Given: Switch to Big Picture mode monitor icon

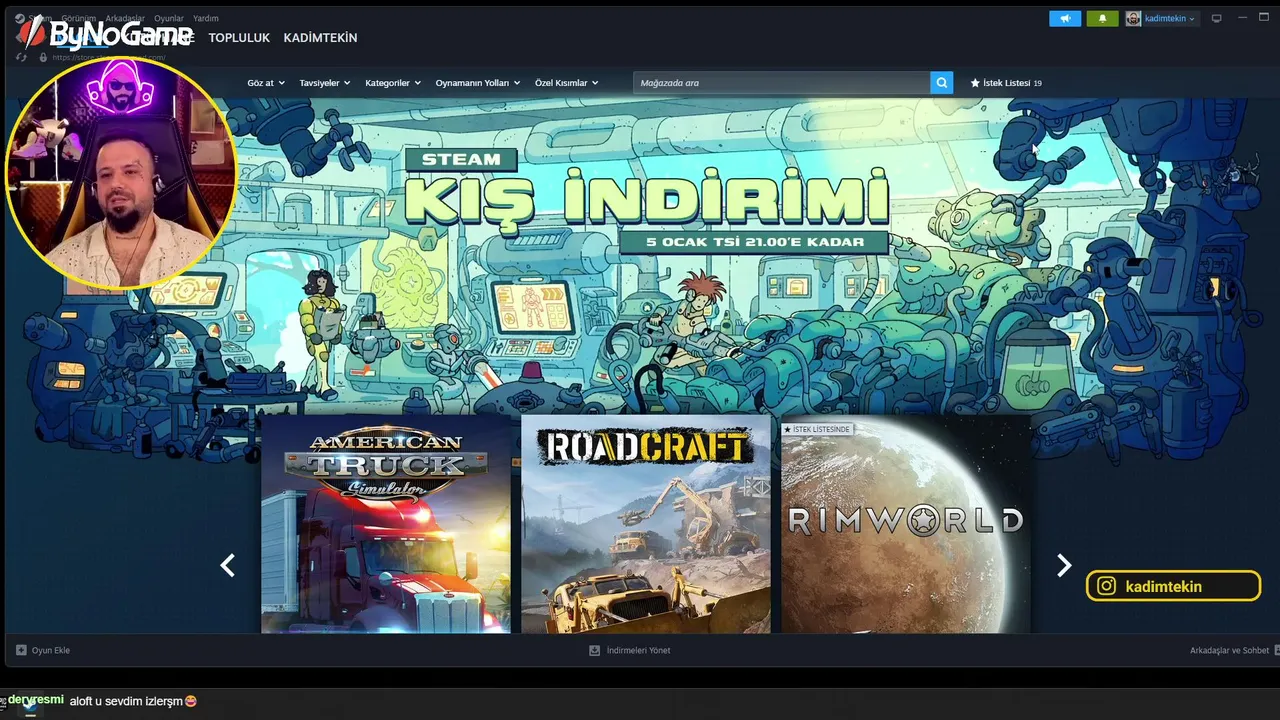Looking at the screenshot, I should coord(1216,18).
